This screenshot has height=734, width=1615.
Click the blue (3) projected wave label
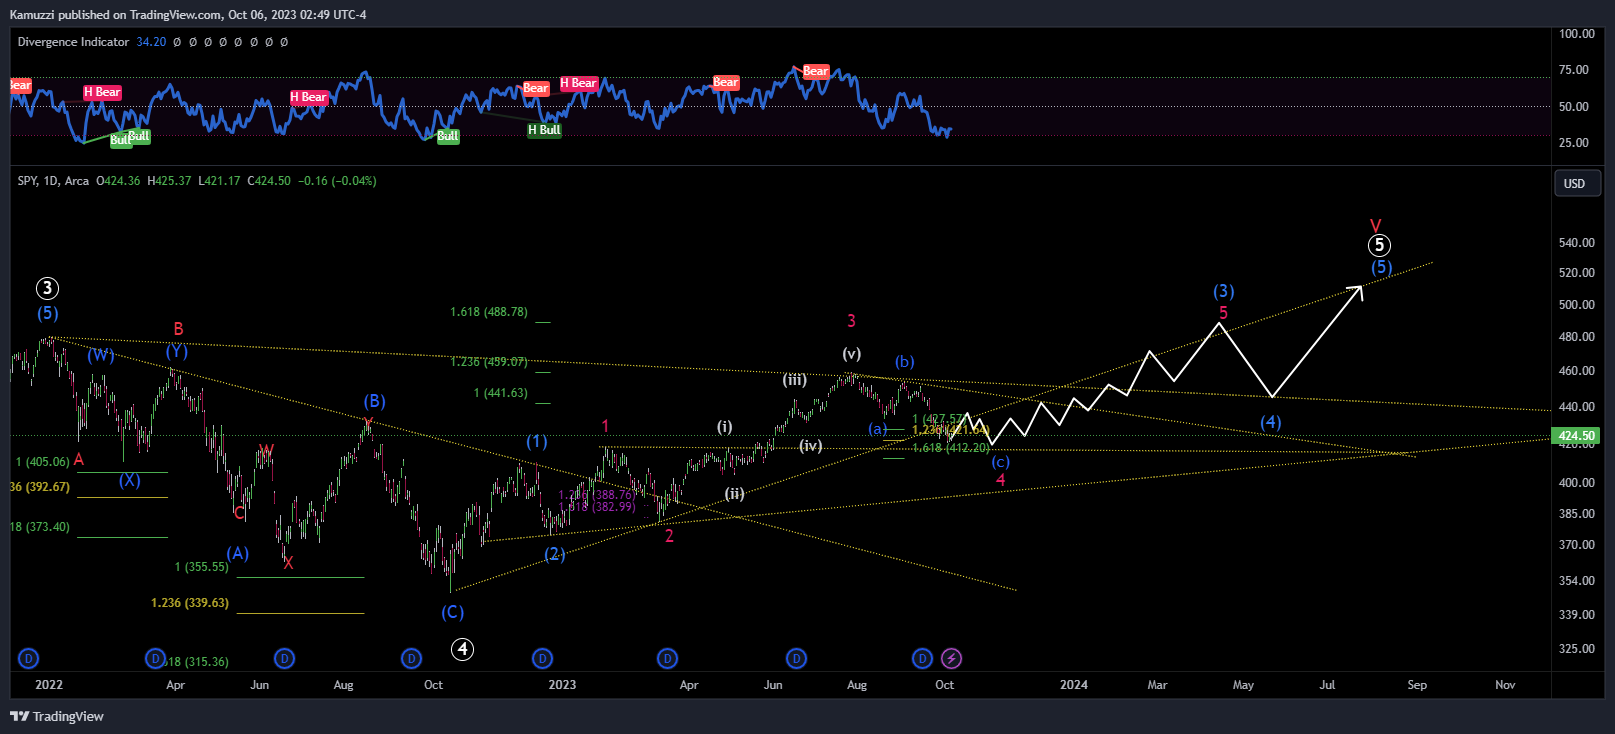pyautogui.click(x=1224, y=291)
